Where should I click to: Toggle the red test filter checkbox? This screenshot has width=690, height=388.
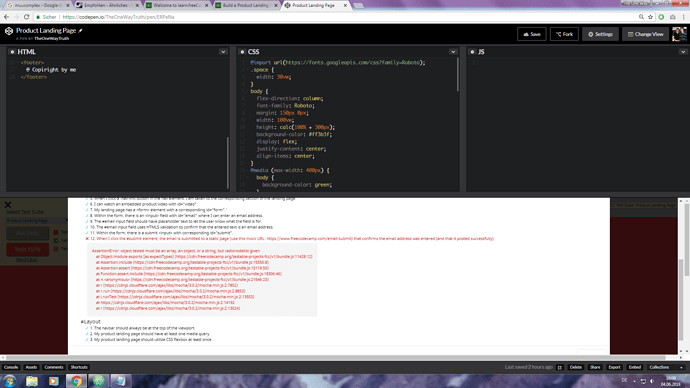[x=56, y=232]
